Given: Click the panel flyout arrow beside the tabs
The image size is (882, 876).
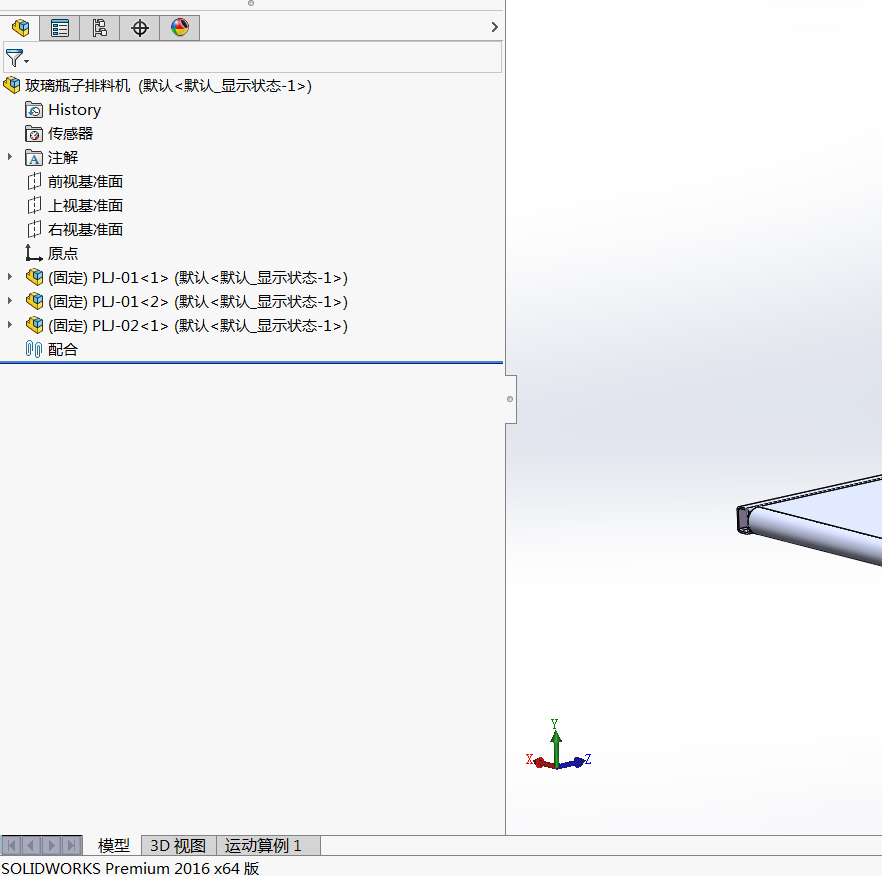Looking at the screenshot, I should click(494, 27).
